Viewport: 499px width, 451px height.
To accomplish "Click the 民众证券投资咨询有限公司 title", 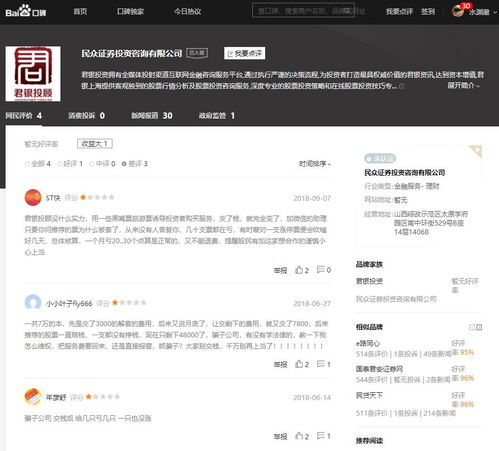I will click(x=132, y=53).
